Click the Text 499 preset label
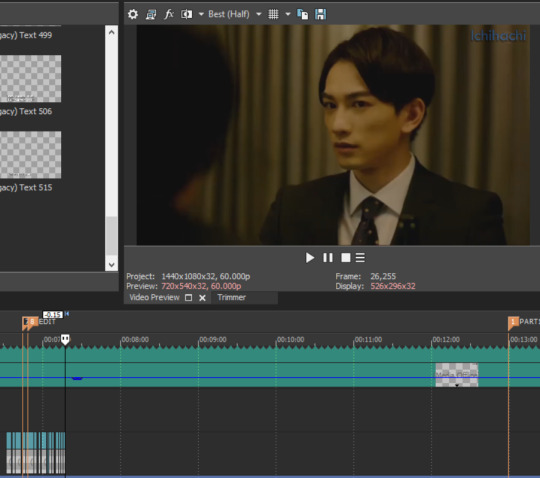 pyautogui.click(x=26, y=35)
